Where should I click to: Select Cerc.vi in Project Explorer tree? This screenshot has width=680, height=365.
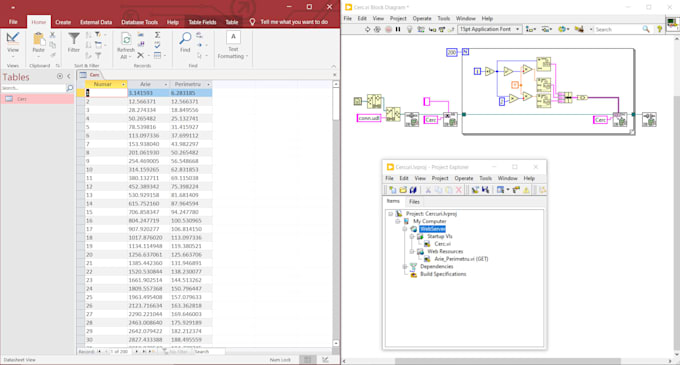pyautogui.click(x=442, y=244)
